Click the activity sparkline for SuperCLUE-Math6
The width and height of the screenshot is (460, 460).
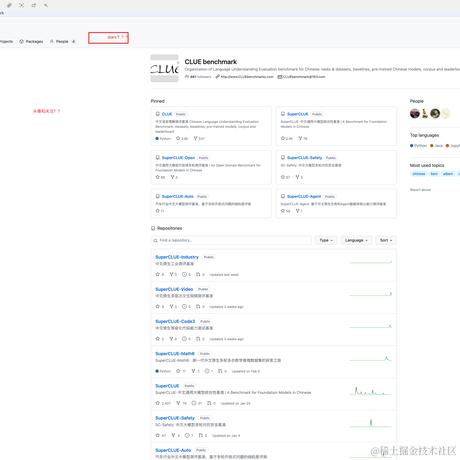coord(370,359)
